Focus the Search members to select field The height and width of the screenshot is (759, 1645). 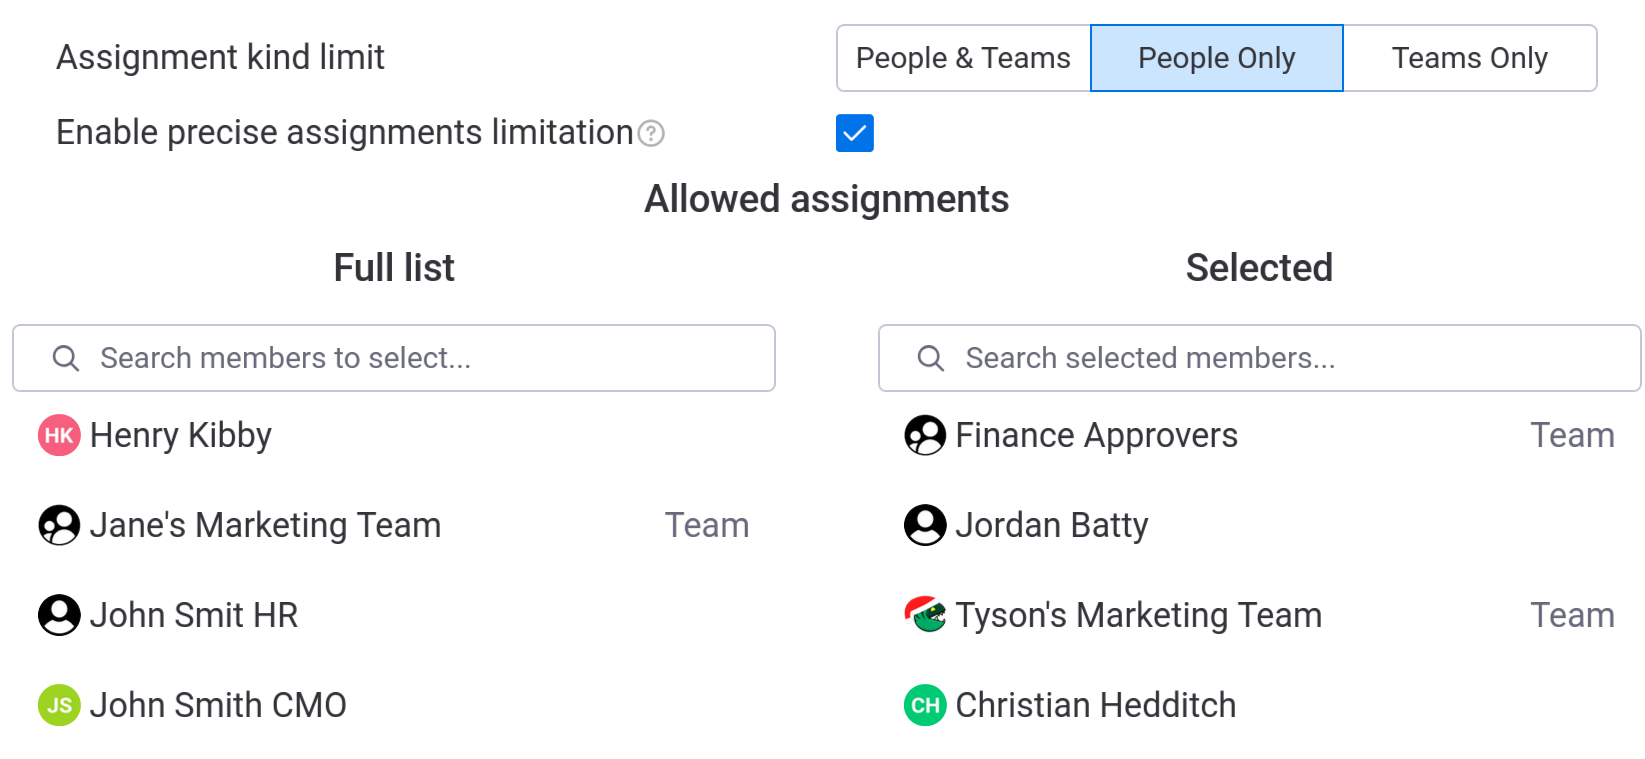pos(420,358)
